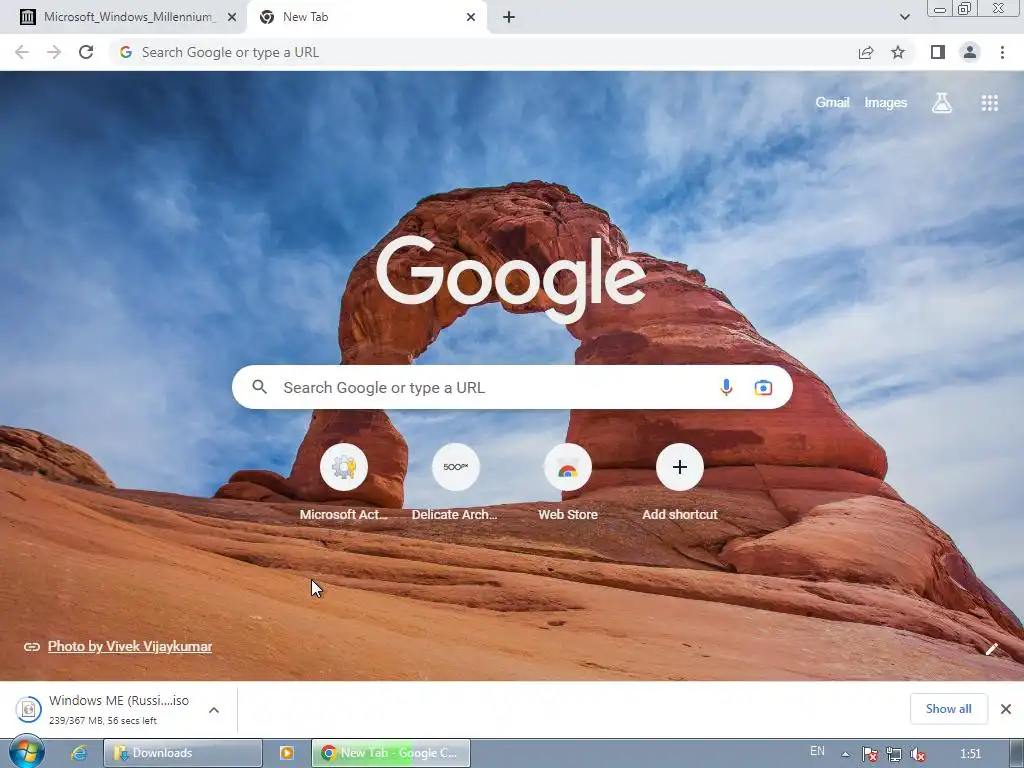
Task: Switch to the Downloads window in taskbar
Action: point(183,753)
